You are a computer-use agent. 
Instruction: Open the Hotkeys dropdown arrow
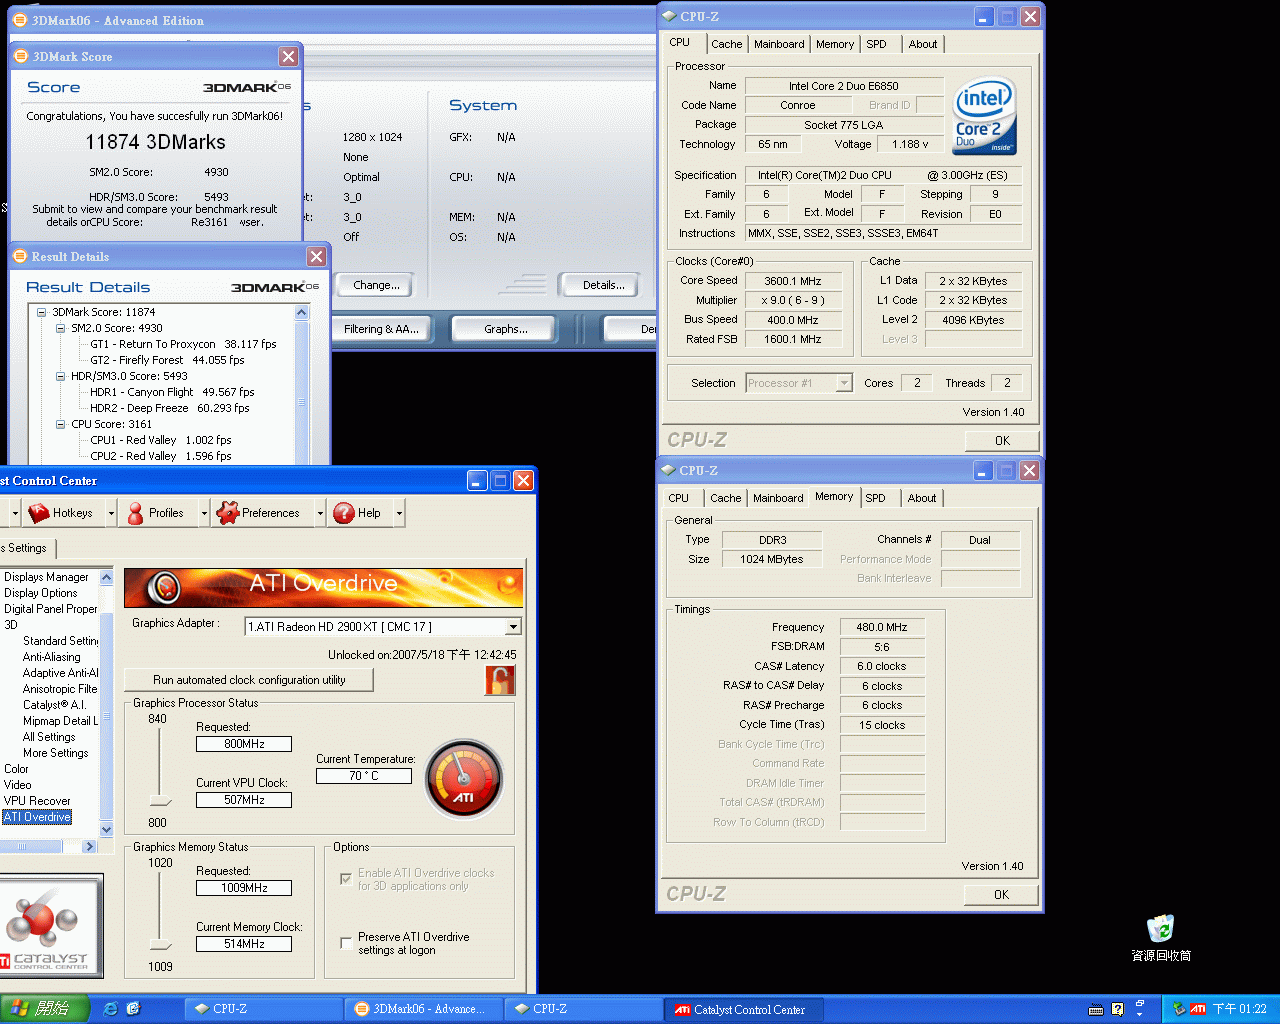111,513
